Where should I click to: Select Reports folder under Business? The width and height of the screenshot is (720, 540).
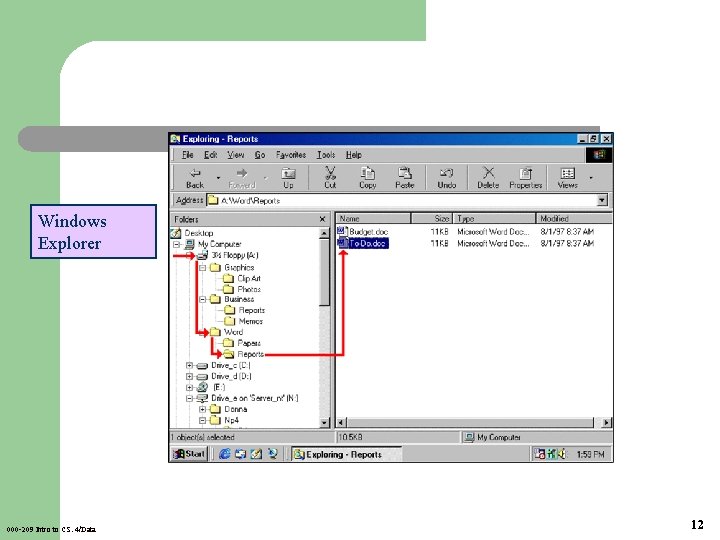[251, 310]
